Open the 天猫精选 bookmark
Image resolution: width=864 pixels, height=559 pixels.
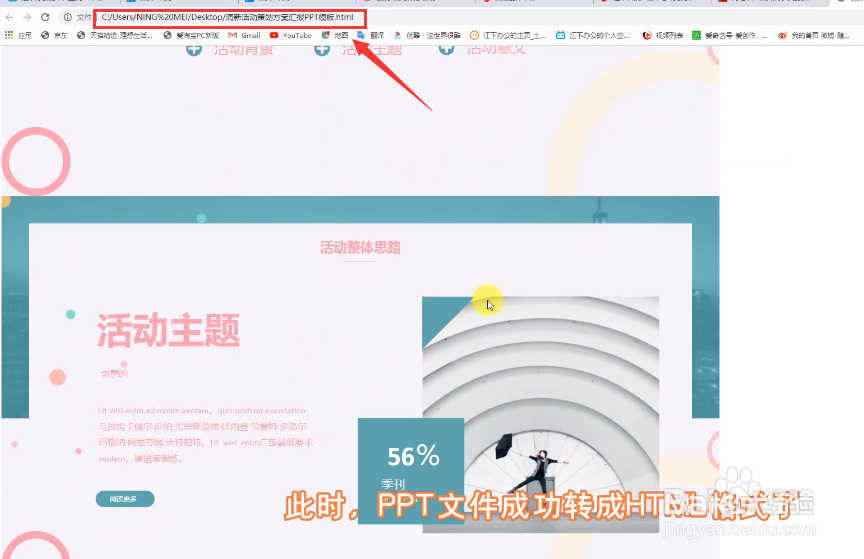(x=115, y=35)
